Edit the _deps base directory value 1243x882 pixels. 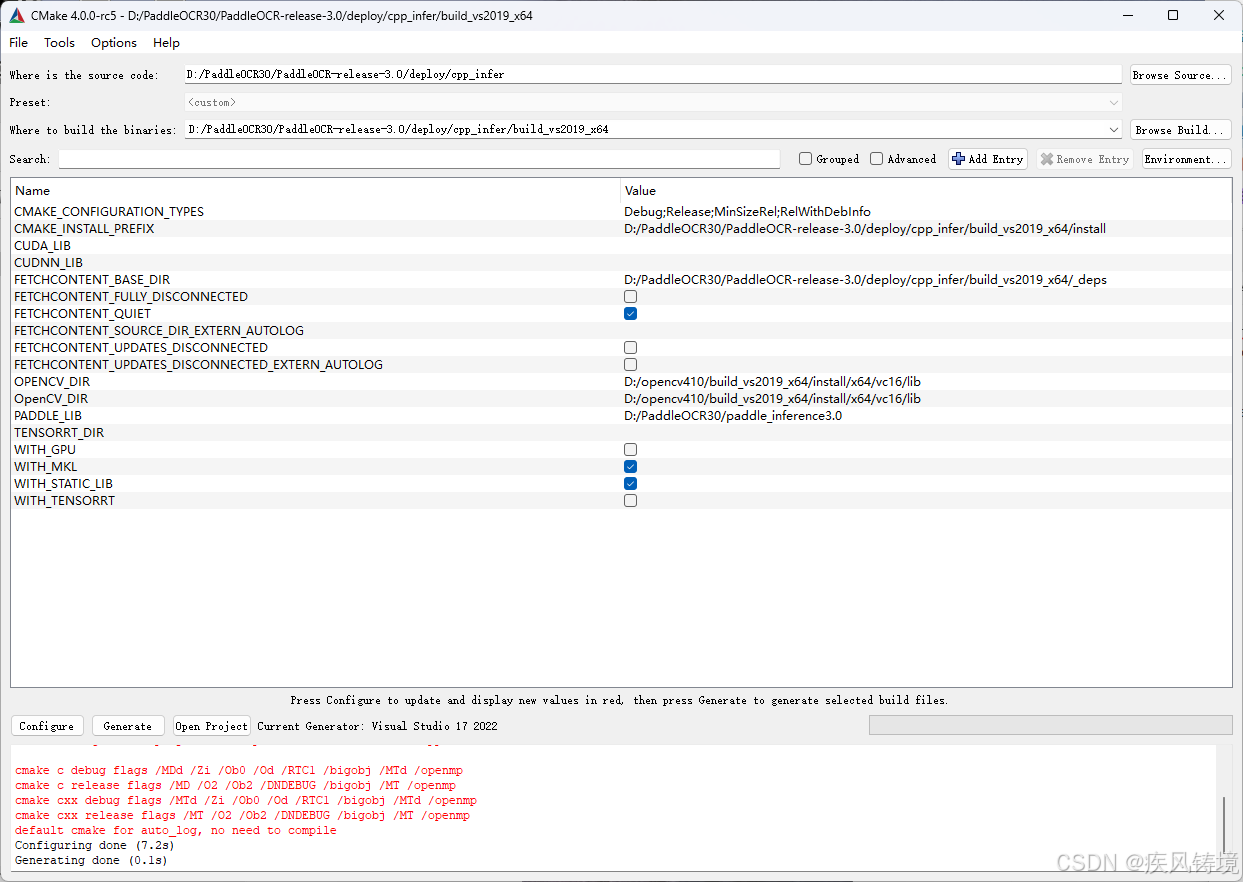(865, 280)
